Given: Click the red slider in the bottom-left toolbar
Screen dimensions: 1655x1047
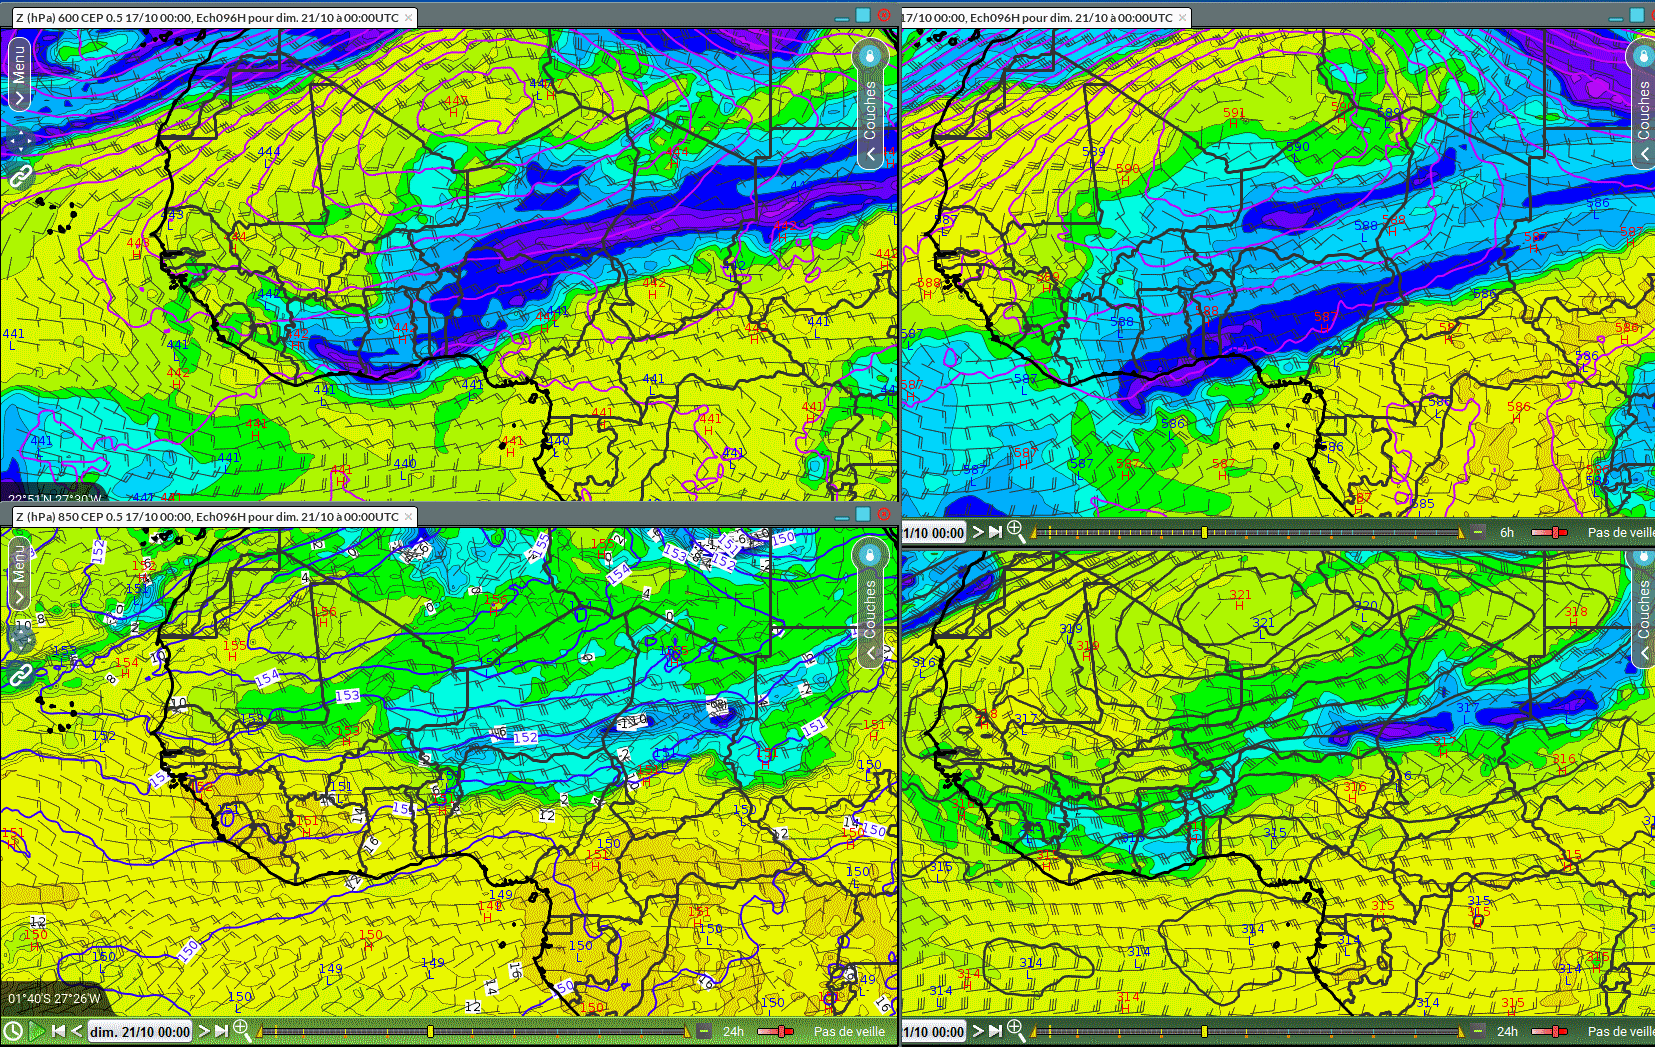Looking at the screenshot, I should [775, 1032].
